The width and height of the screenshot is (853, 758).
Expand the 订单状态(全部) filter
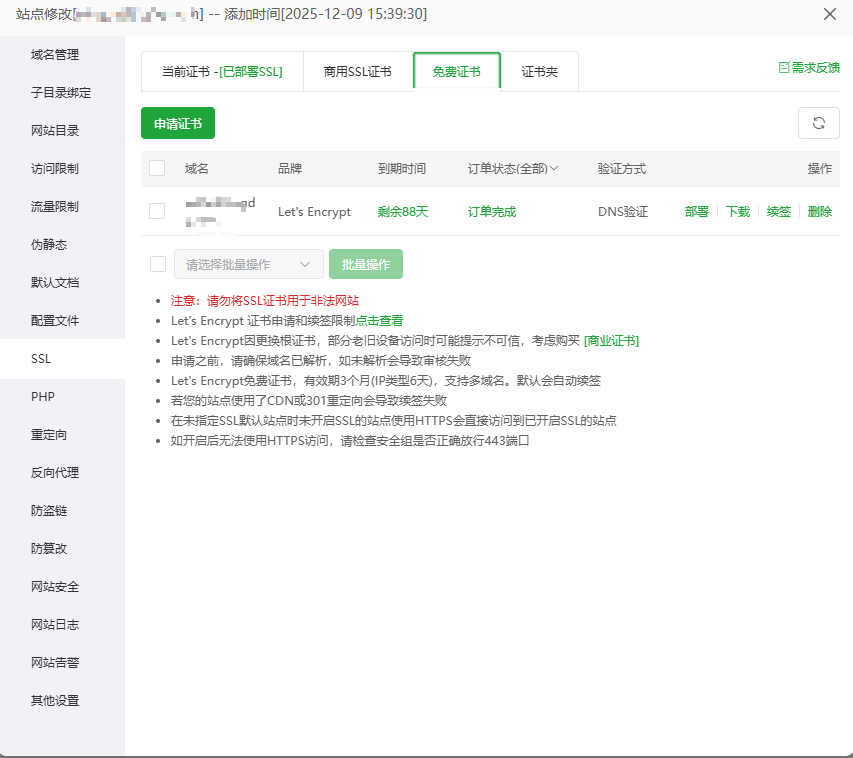pos(513,169)
